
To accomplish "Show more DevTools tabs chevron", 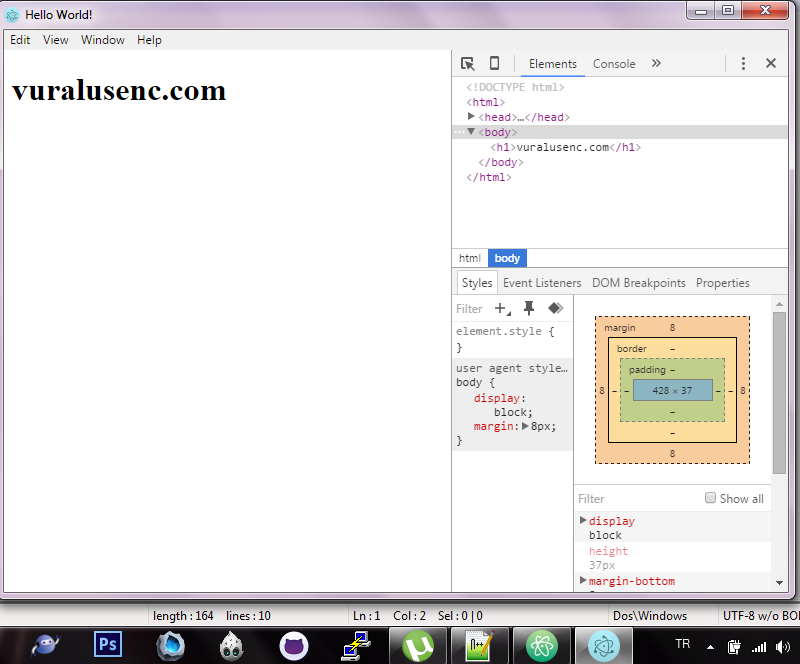I will [656, 63].
